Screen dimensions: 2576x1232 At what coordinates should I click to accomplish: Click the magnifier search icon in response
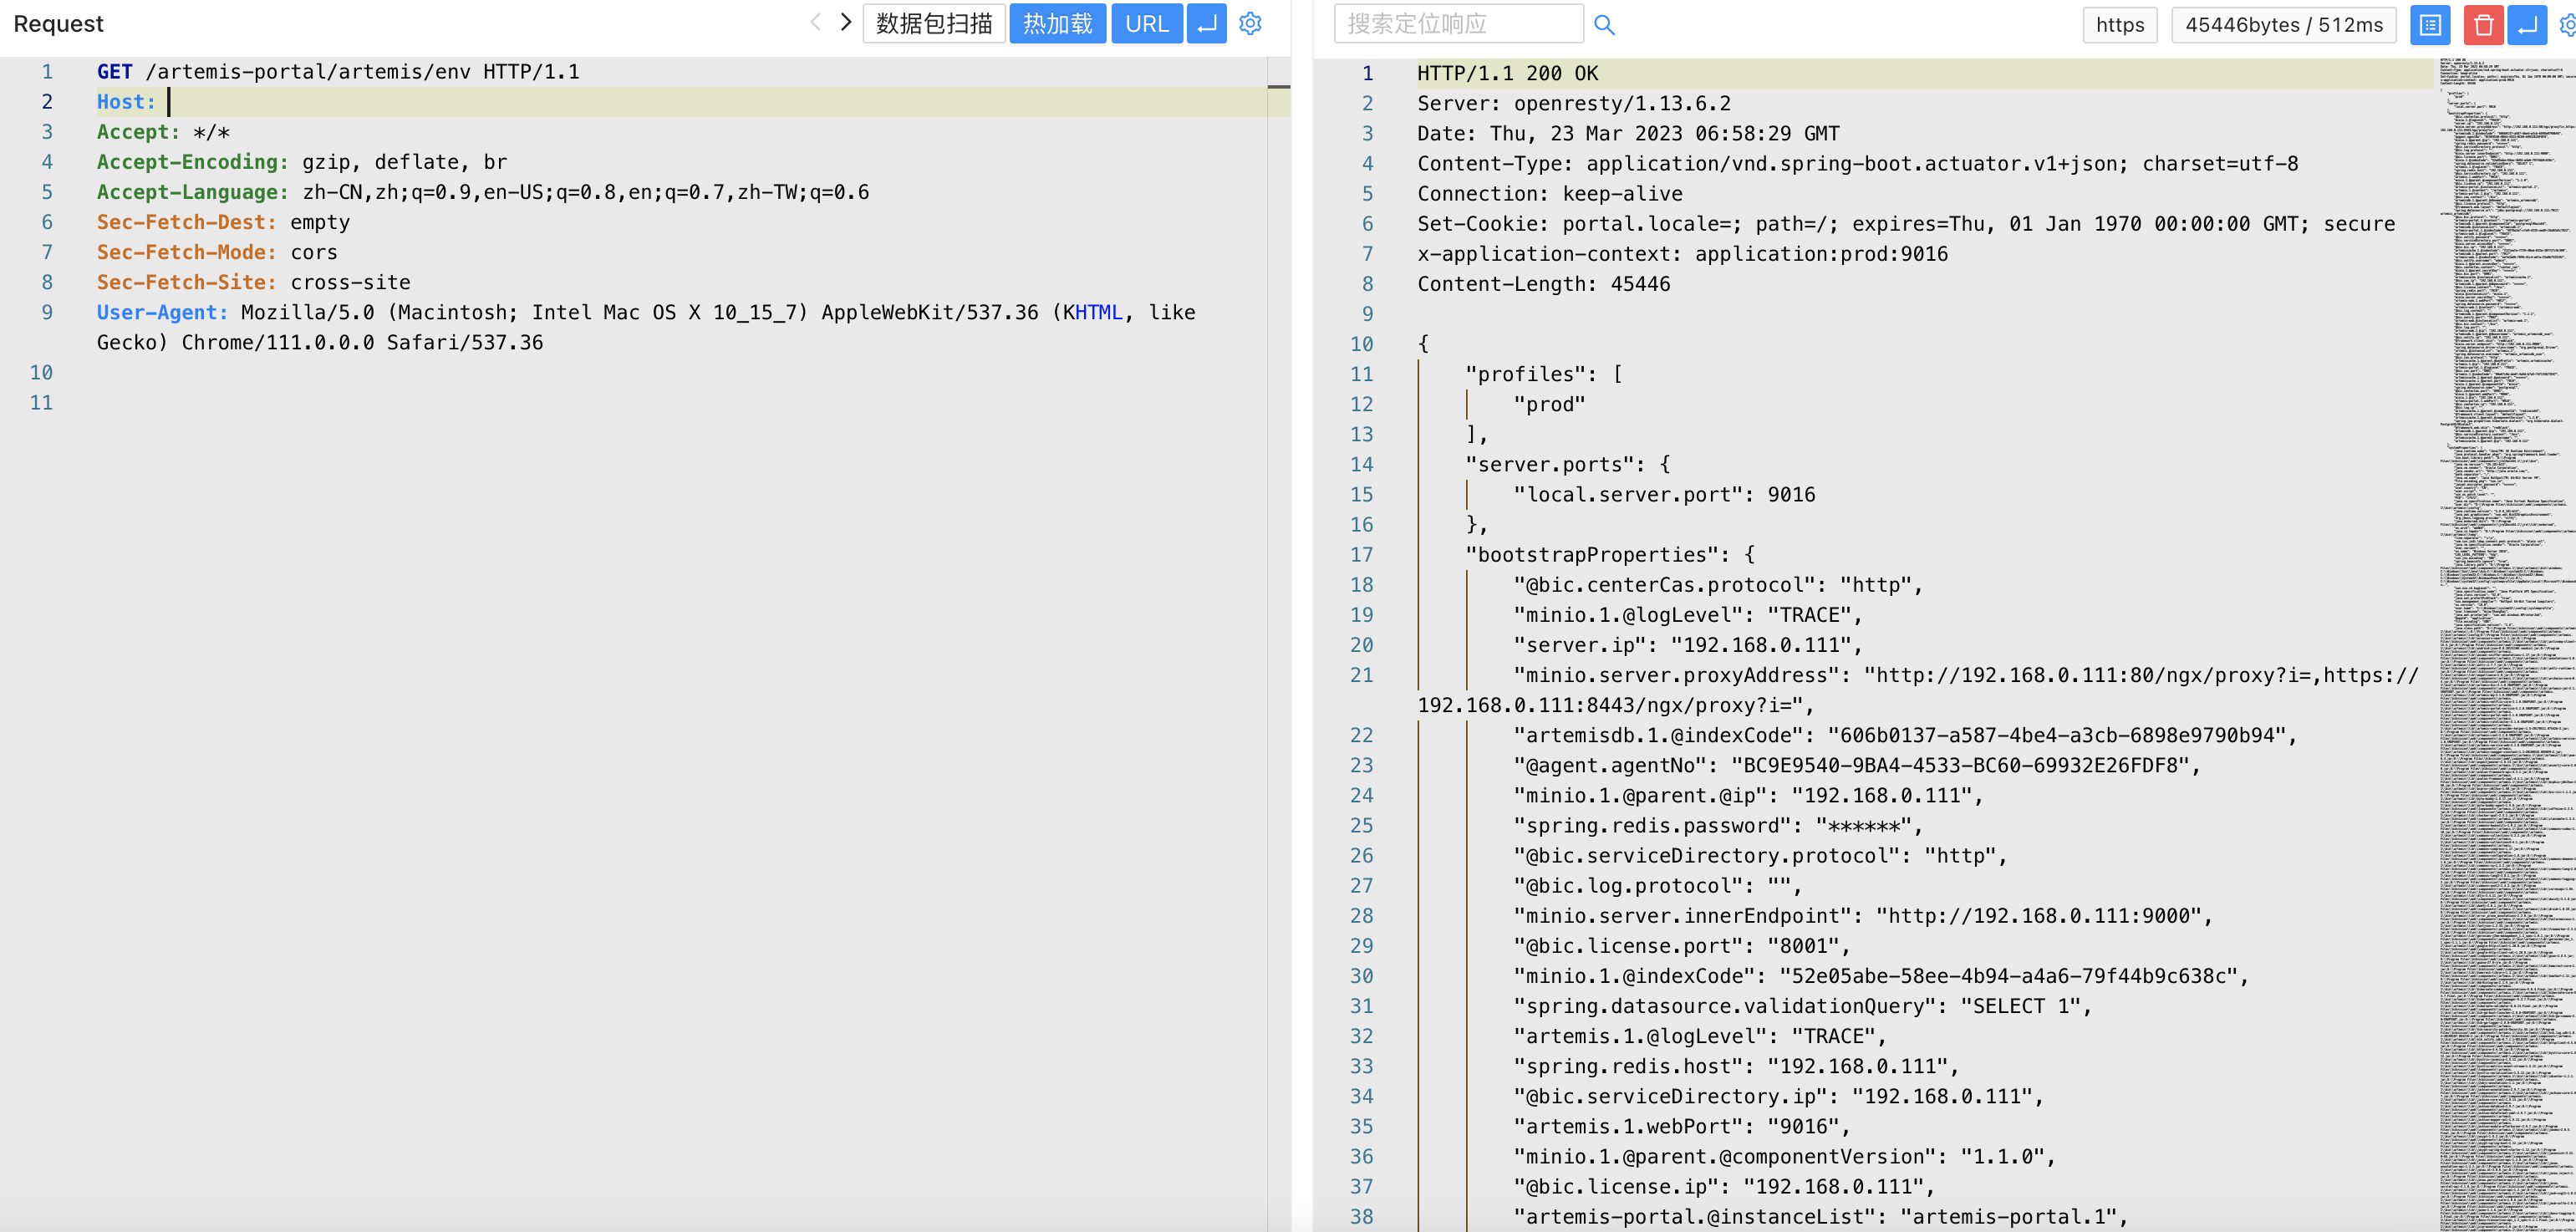[1604, 24]
